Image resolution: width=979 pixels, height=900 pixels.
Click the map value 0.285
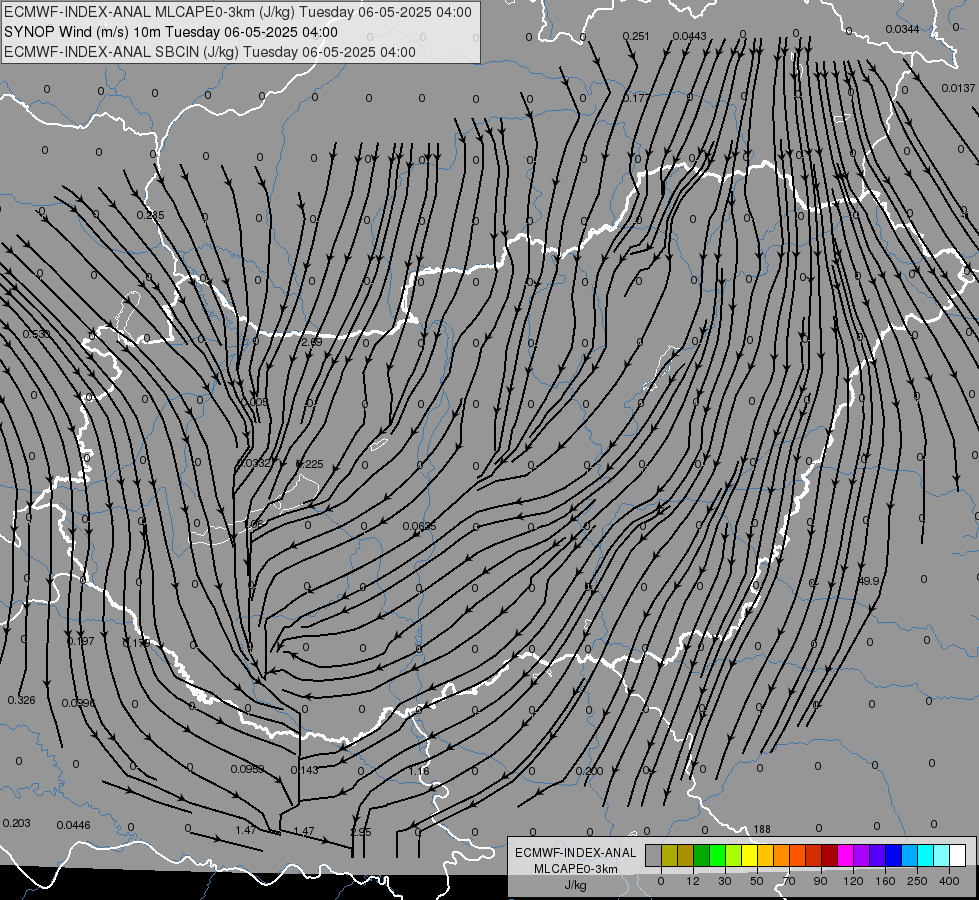pos(150,215)
